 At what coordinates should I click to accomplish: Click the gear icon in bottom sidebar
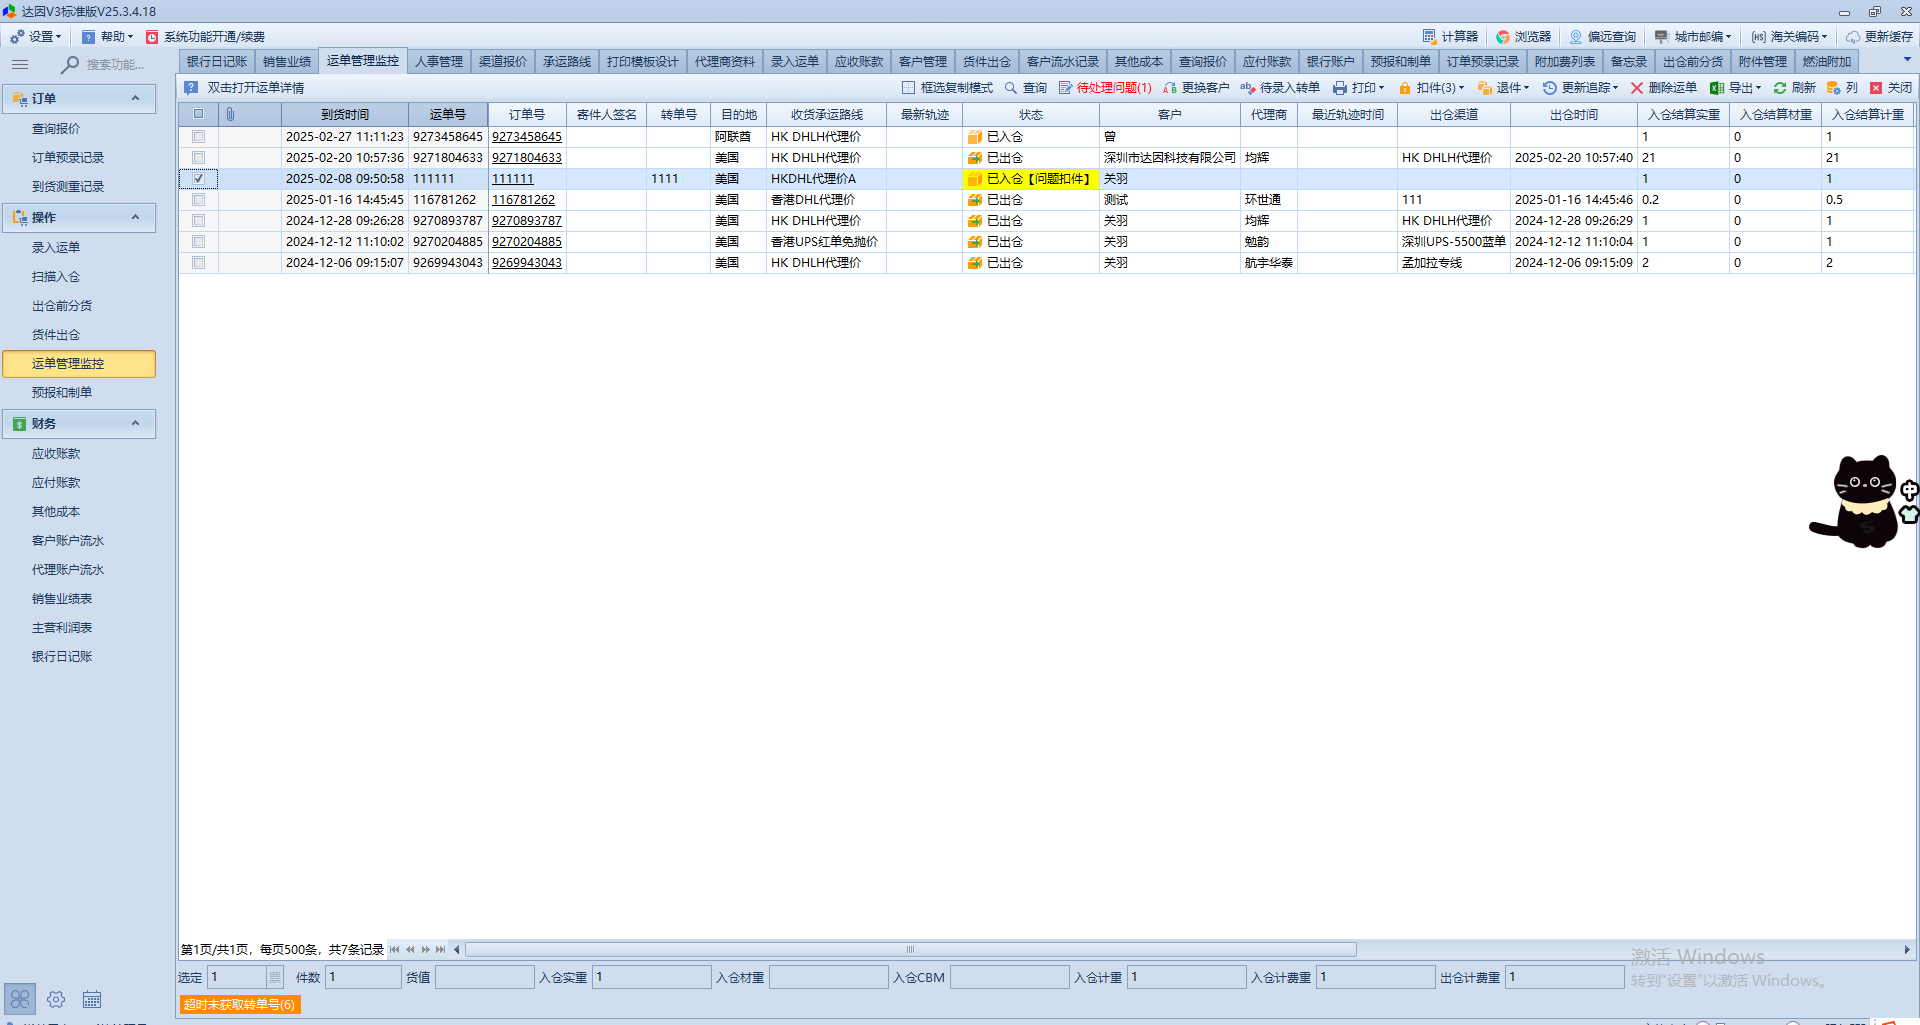[x=56, y=999]
